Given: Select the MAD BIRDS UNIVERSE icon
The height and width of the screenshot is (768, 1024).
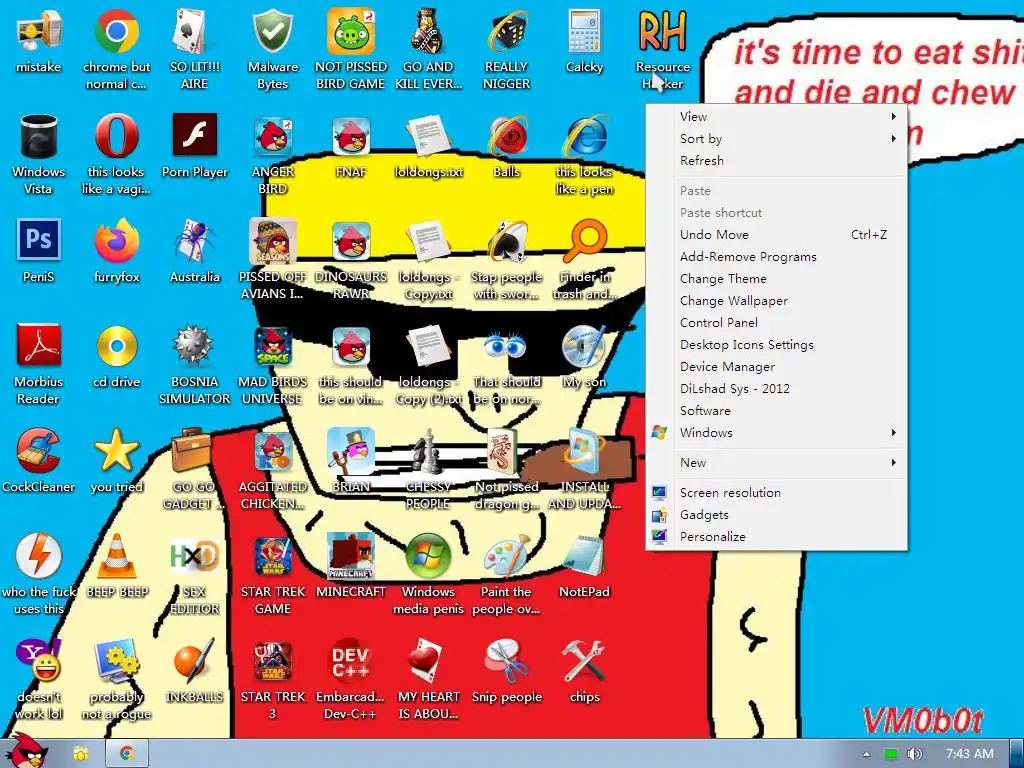Looking at the screenshot, I should 272,345.
